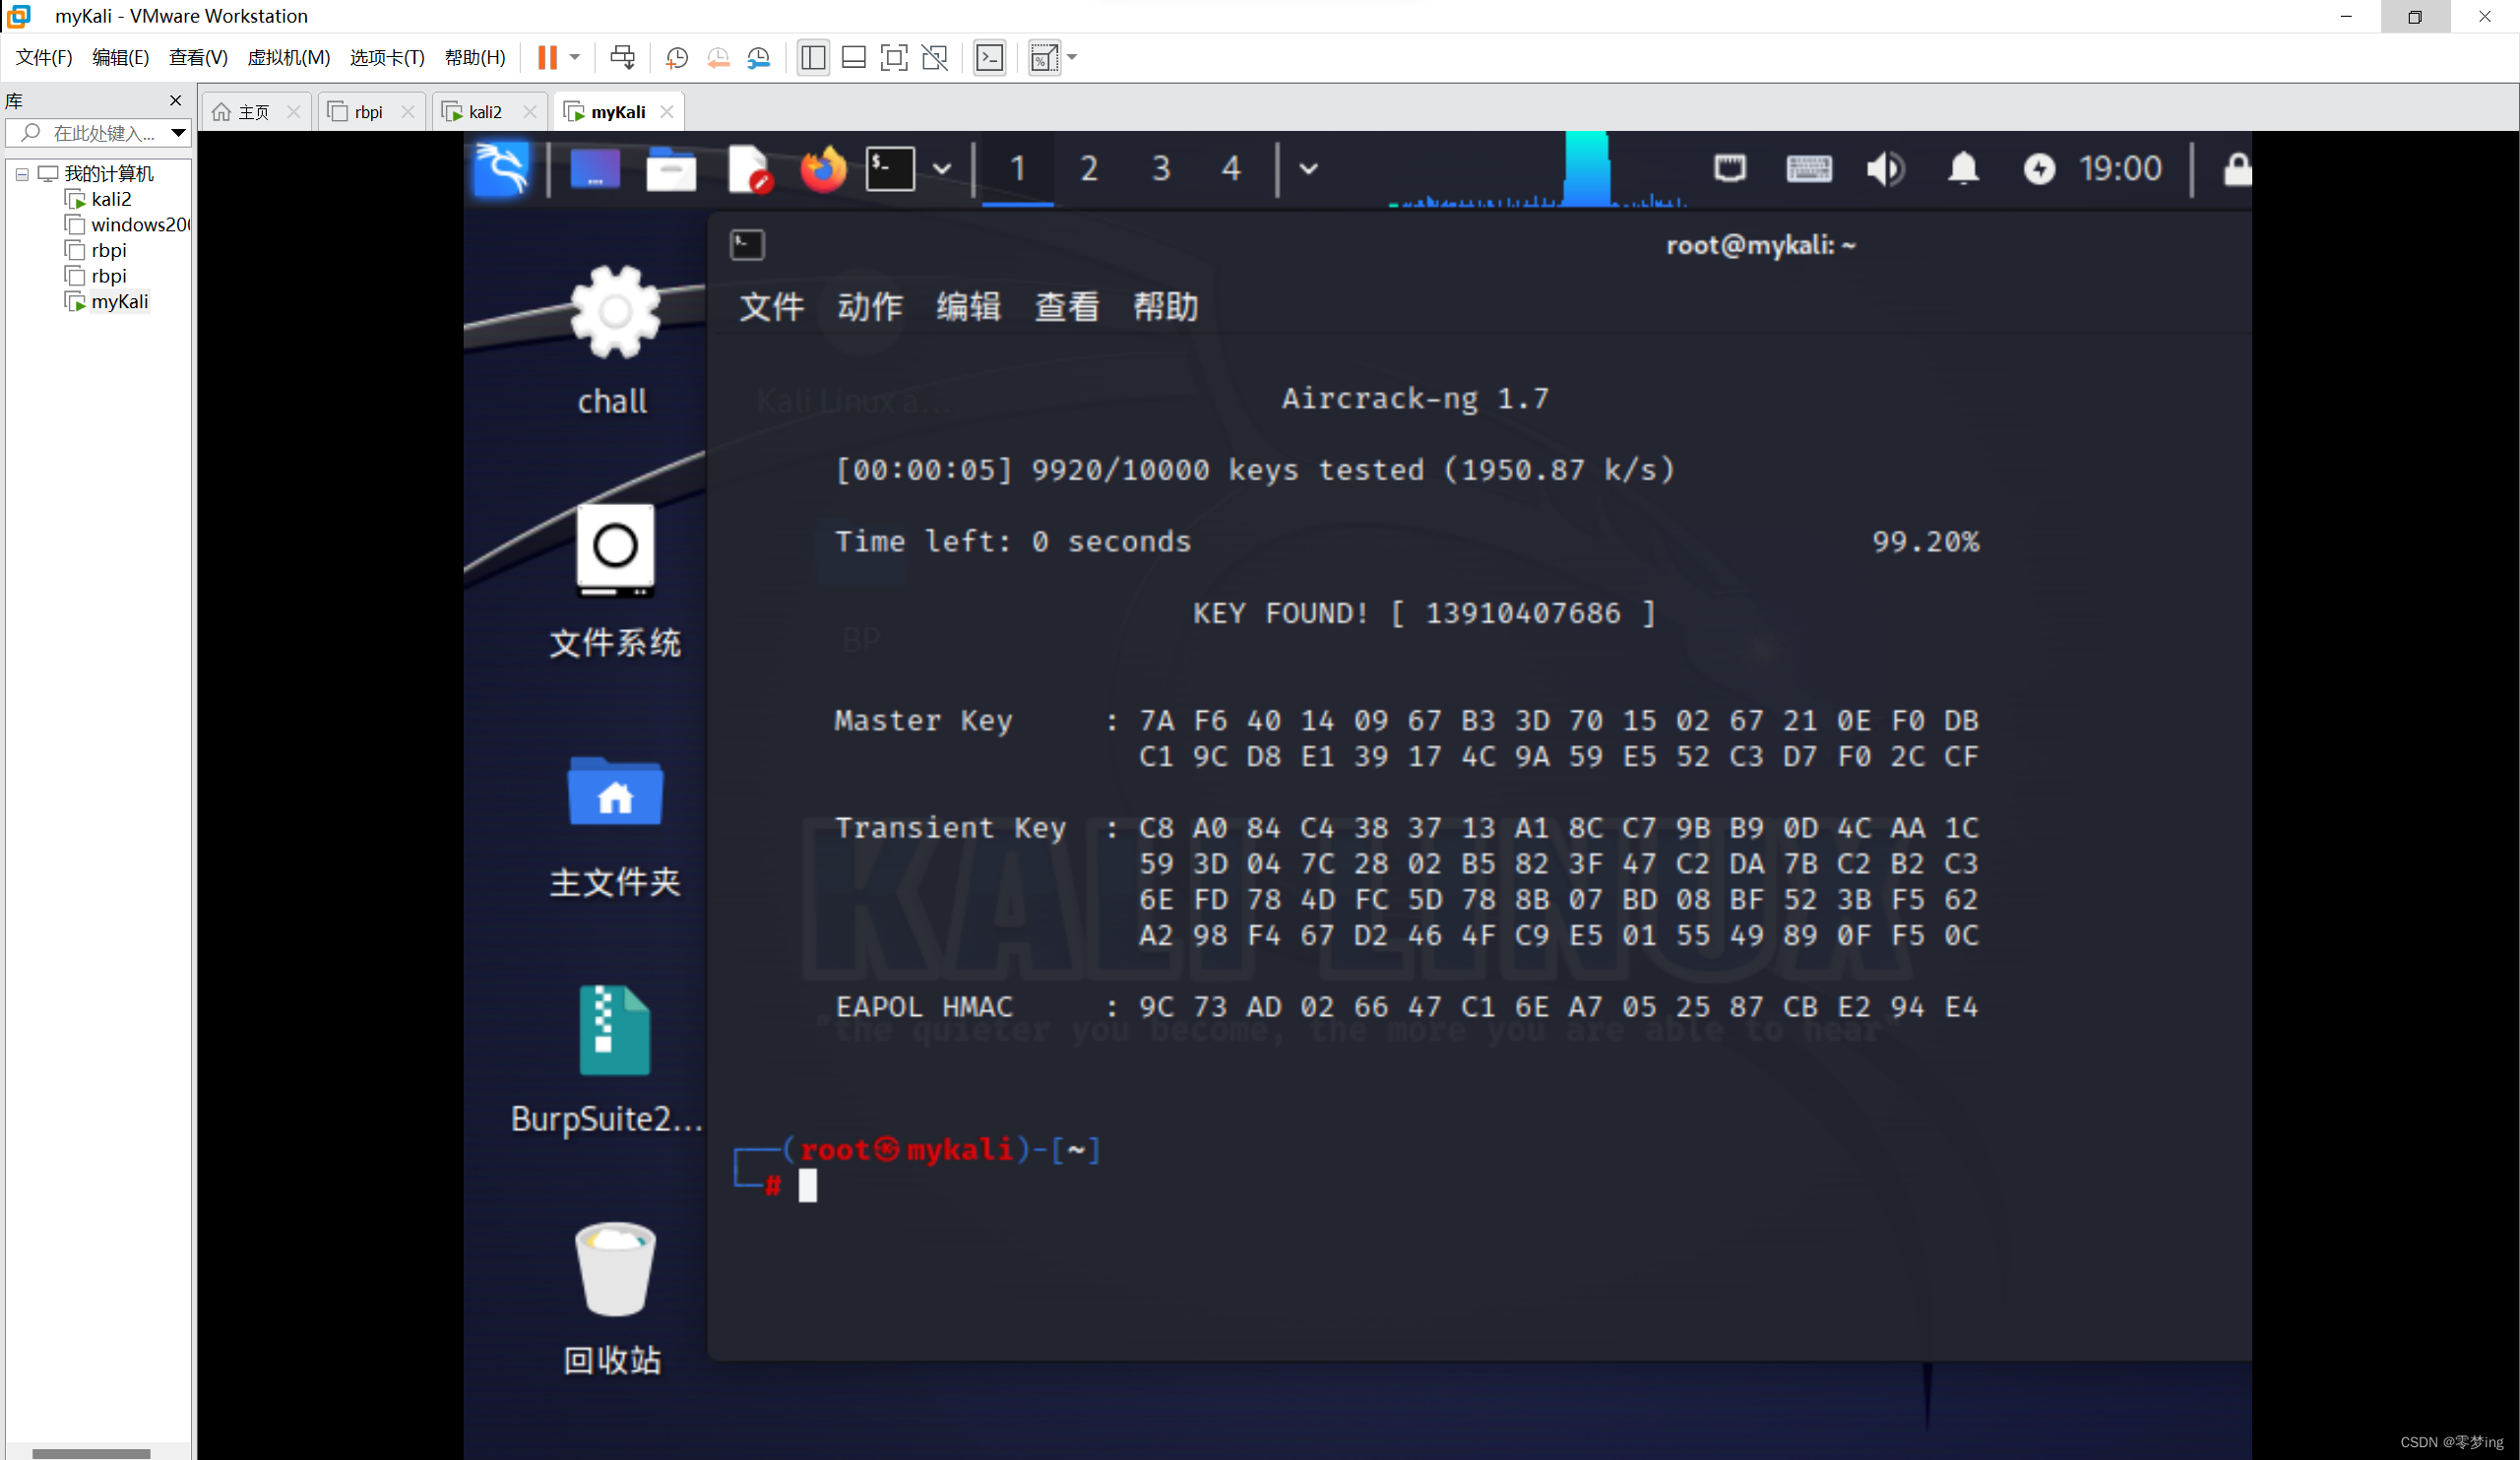Open the Kali dragon applications menu
This screenshot has width=2520, height=1460.
501,169
